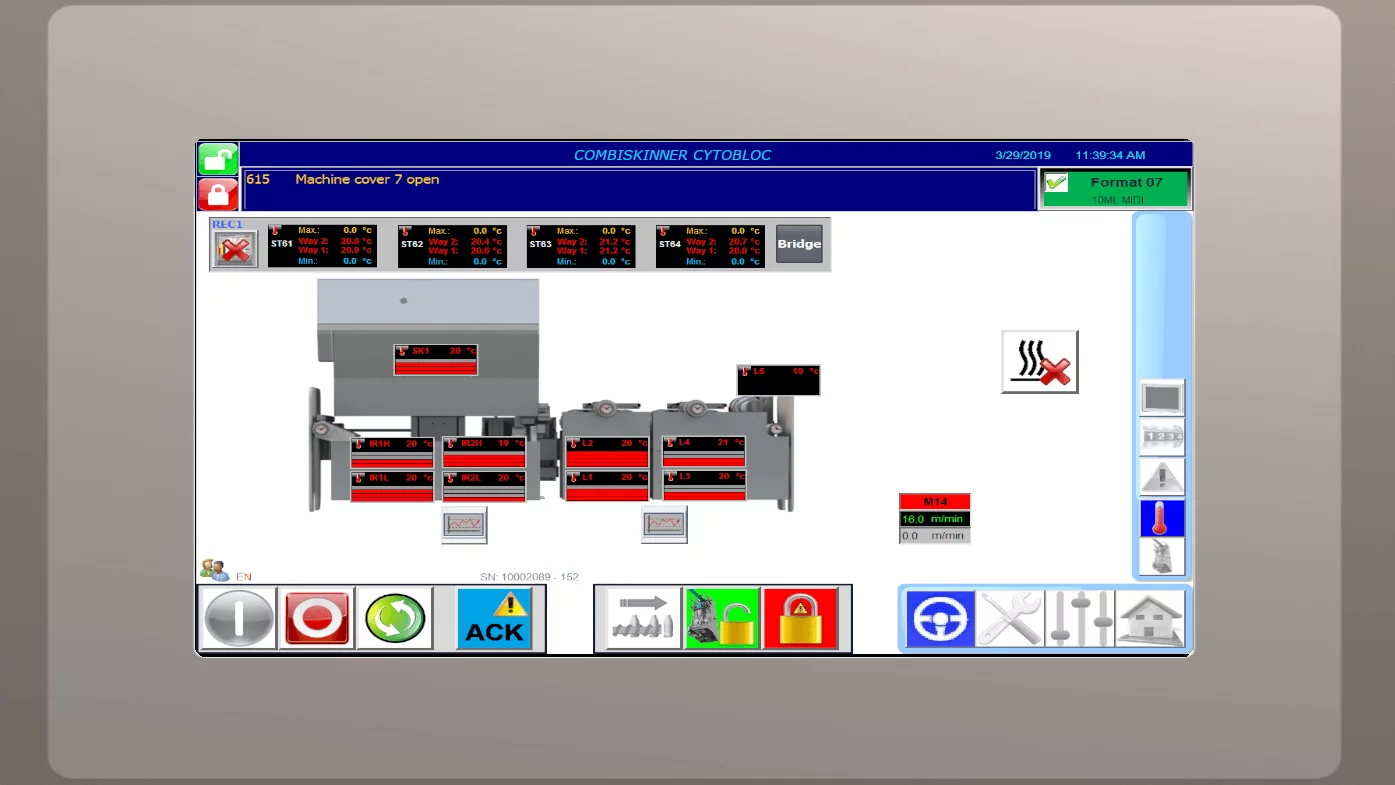Viewport: 1395px width, 785px height.
Task: Toggle the heating disabled icon
Action: click(1040, 362)
